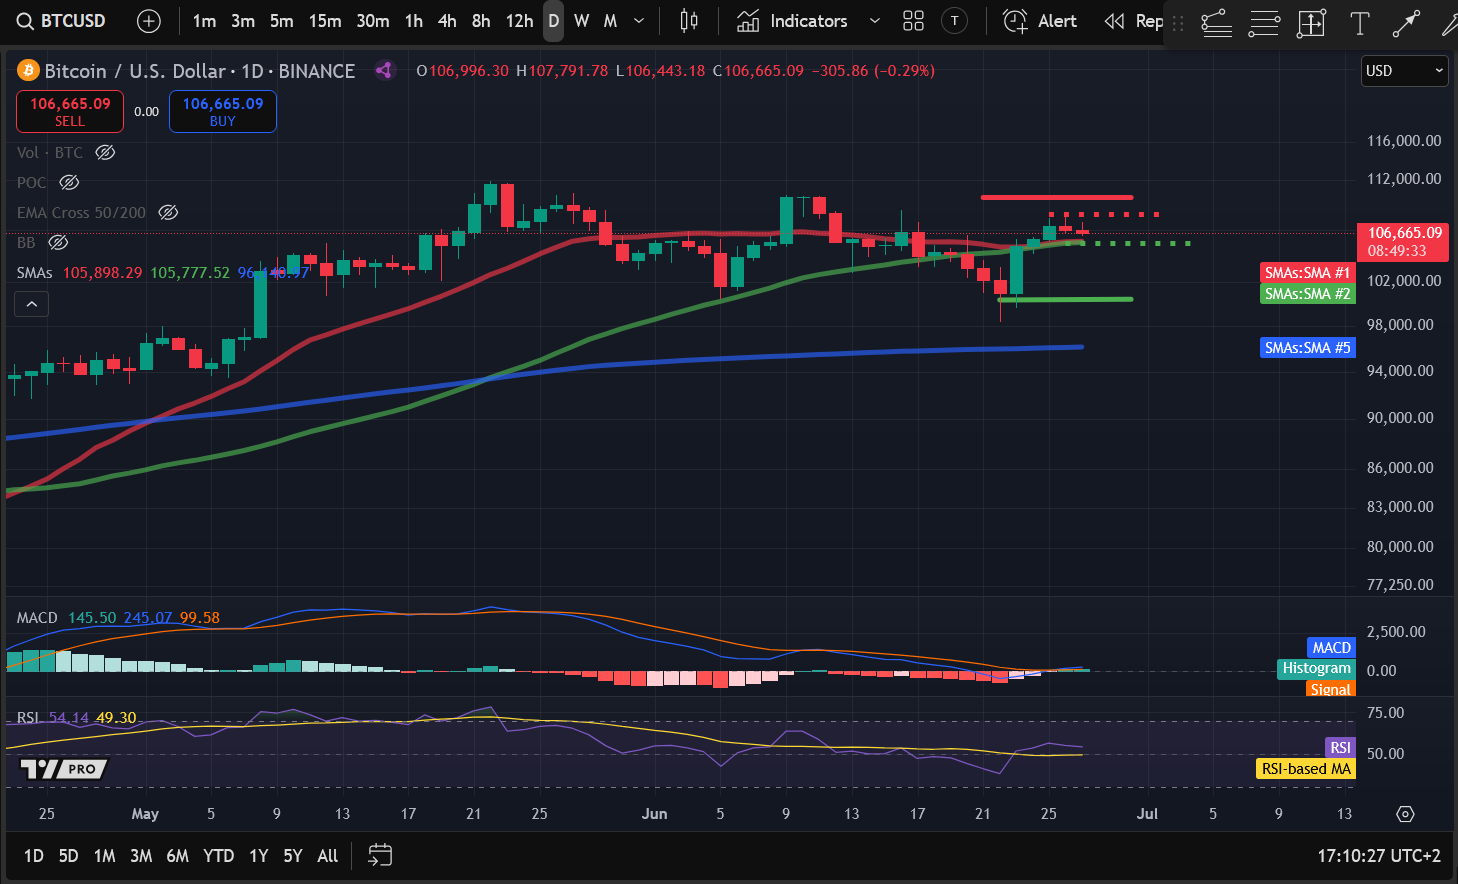1458x884 pixels.
Task: Select the Text annotation tool
Action: click(1359, 23)
